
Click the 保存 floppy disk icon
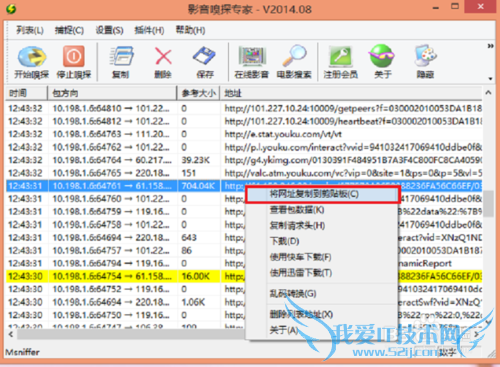click(x=205, y=62)
